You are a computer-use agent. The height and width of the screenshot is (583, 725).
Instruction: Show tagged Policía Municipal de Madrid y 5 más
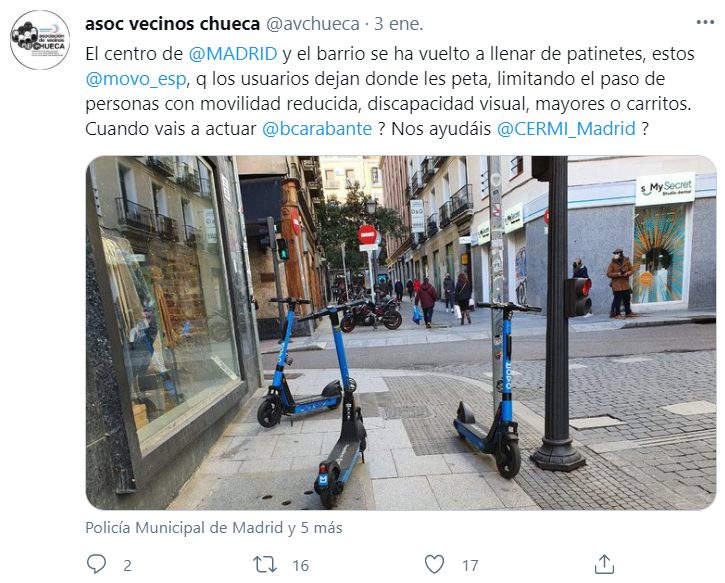(x=214, y=528)
